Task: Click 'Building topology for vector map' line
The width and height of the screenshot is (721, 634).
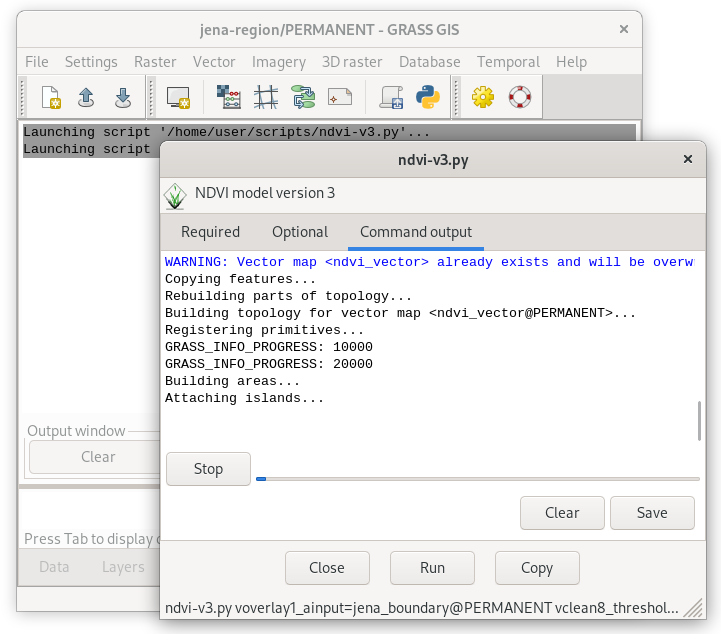Action: (400, 313)
